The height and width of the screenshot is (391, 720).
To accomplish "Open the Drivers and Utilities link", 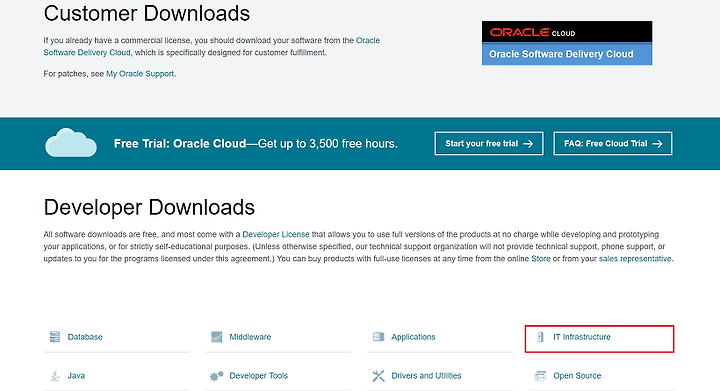I will (426, 376).
